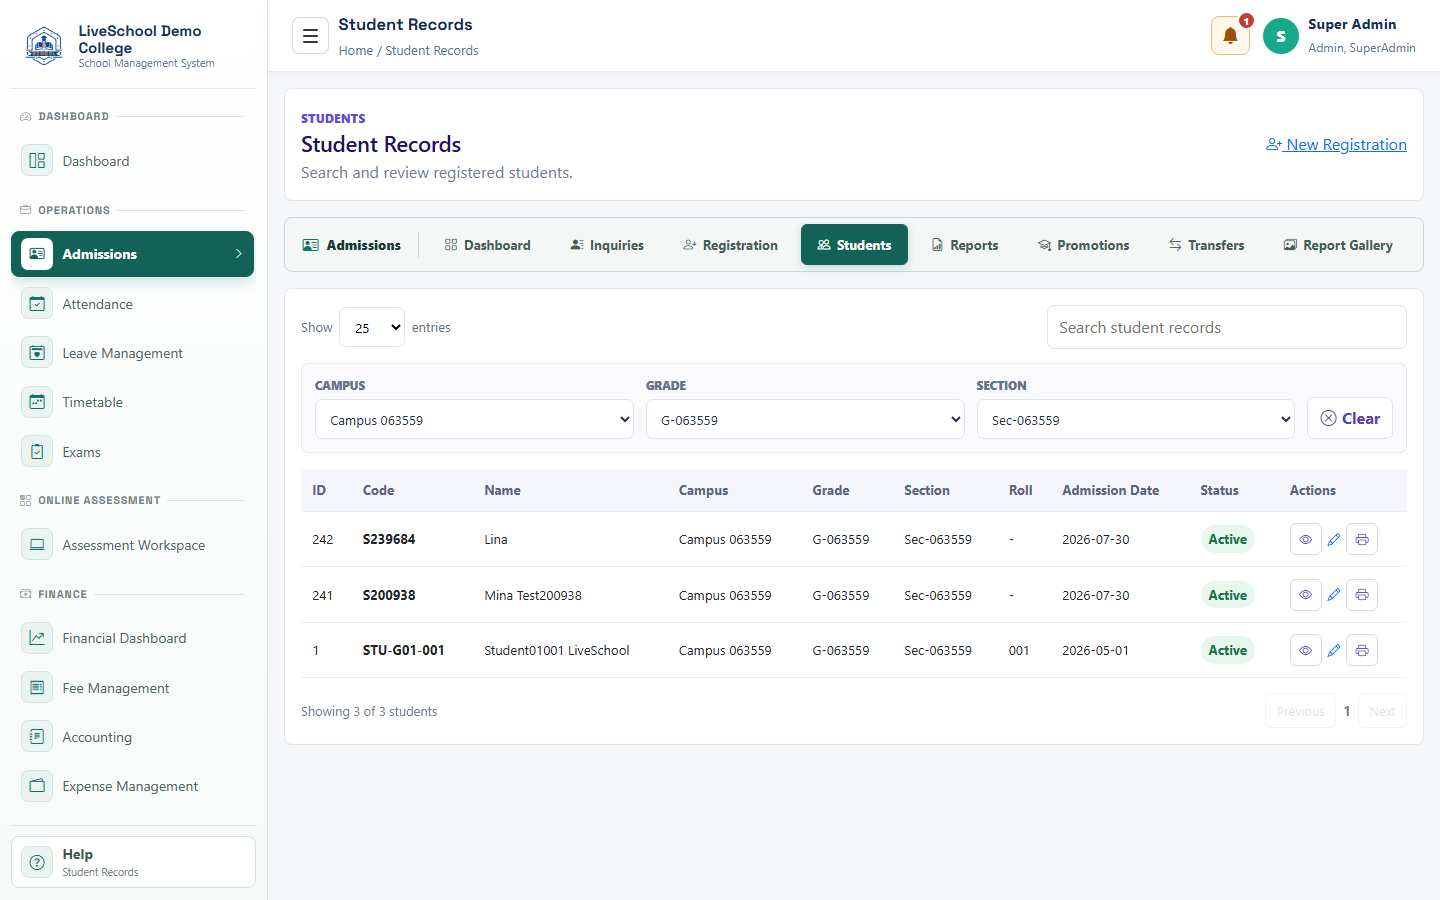Click the Help question mark icon
The height and width of the screenshot is (900, 1440).
[37, 862]
